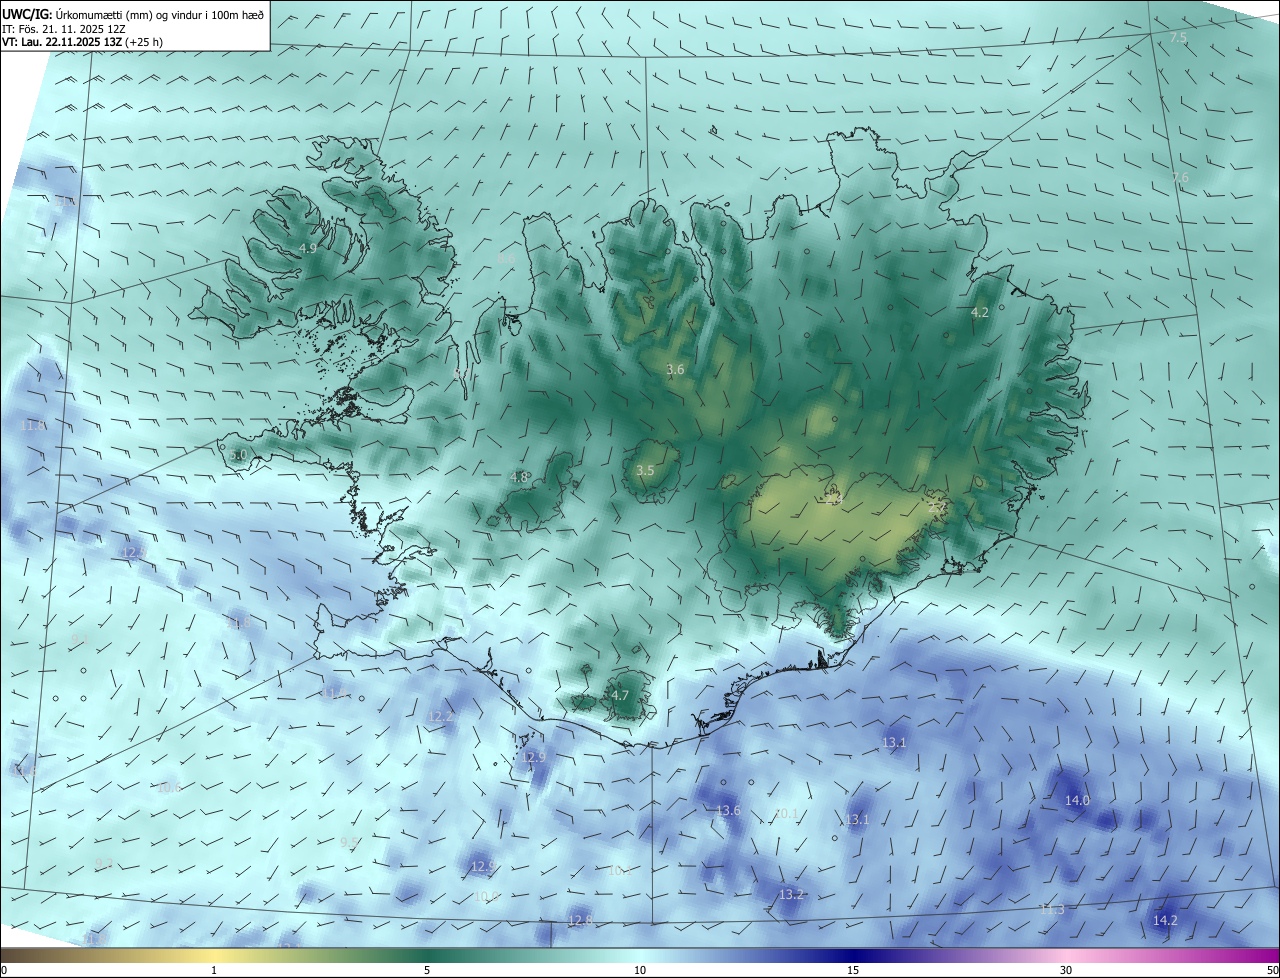Click the 5.0 value on the peninsula
The image size is (1280, 978).
[238, 454]
